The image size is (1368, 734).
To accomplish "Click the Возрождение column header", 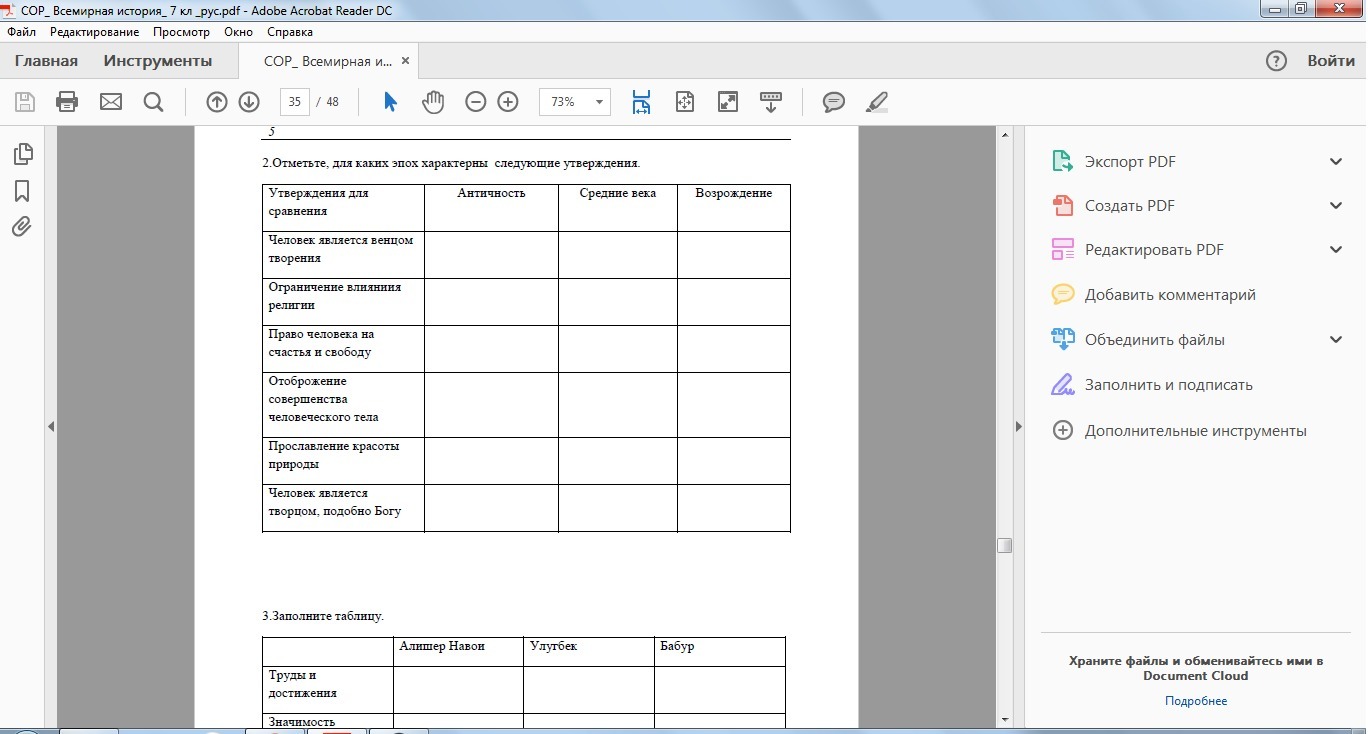I will click(x=734, y=193).
